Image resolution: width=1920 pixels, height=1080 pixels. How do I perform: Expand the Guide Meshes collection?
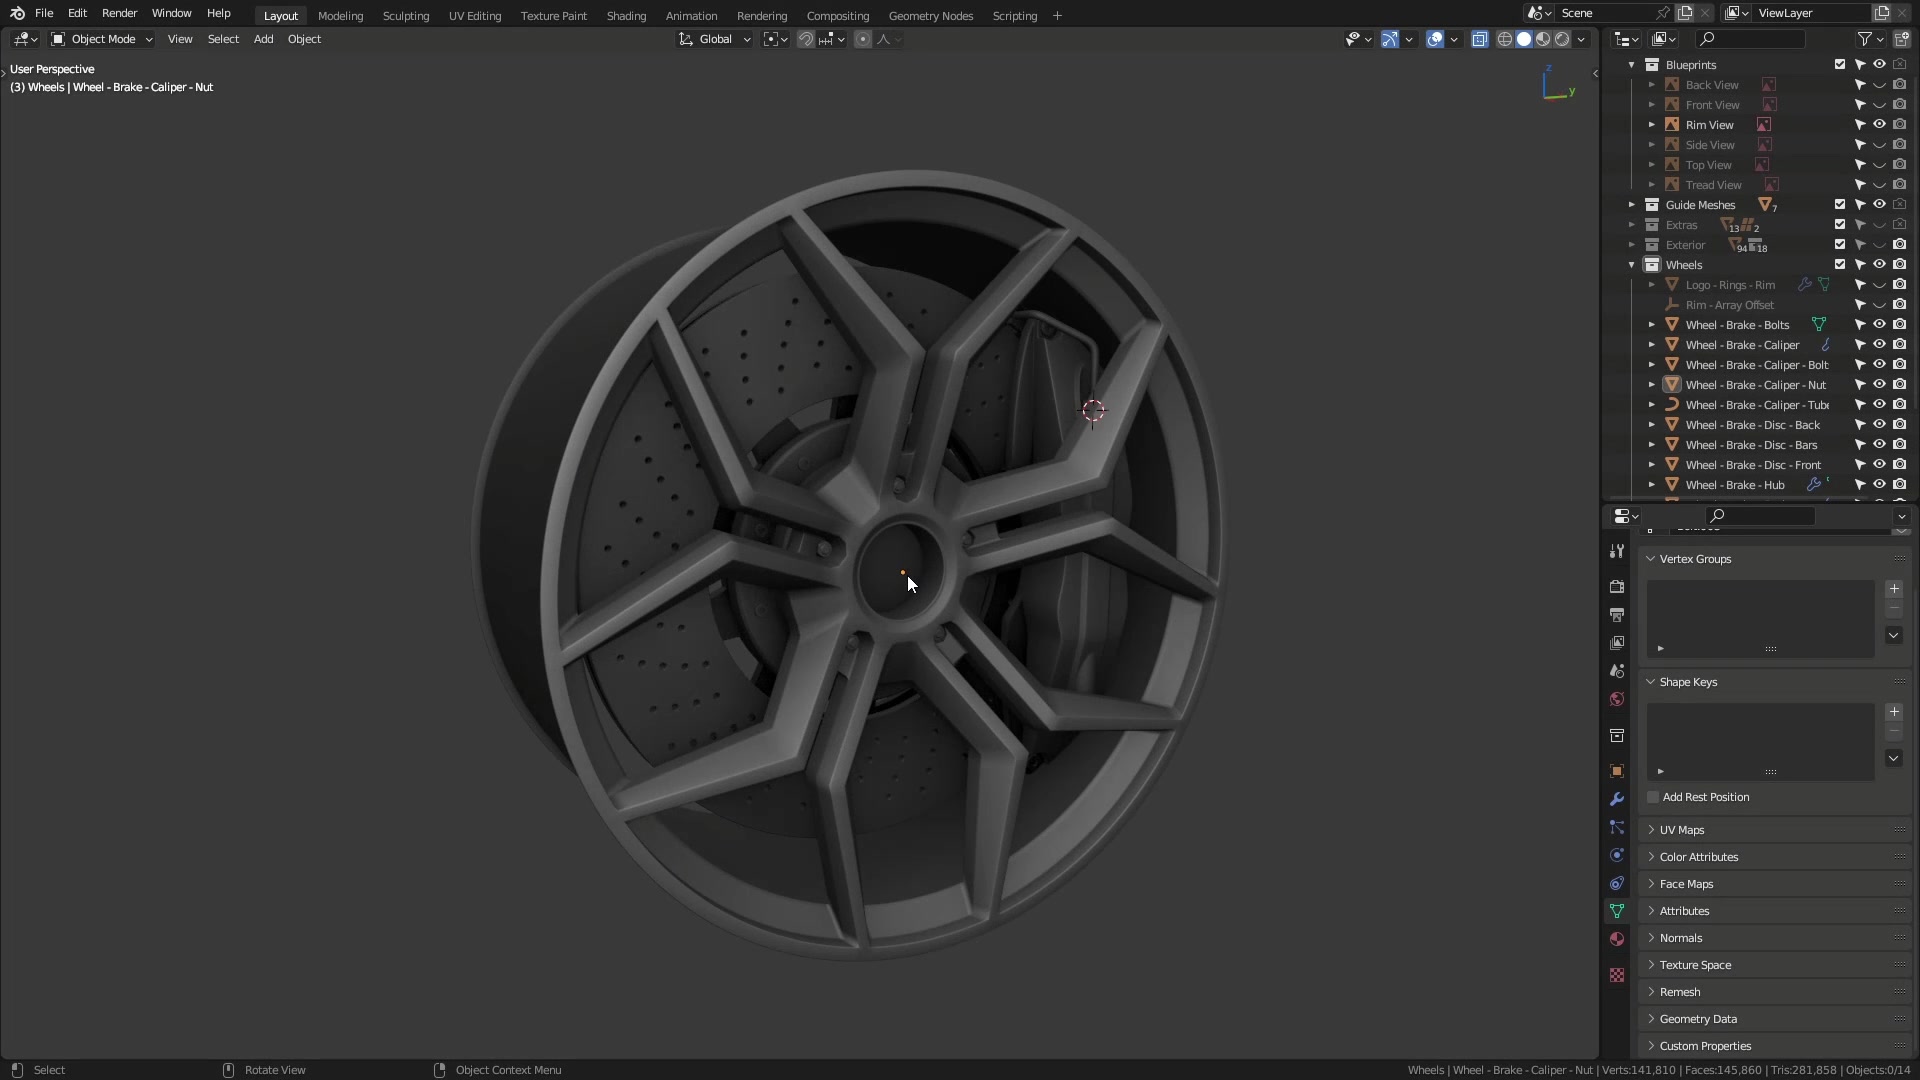tap(1632, 205)
